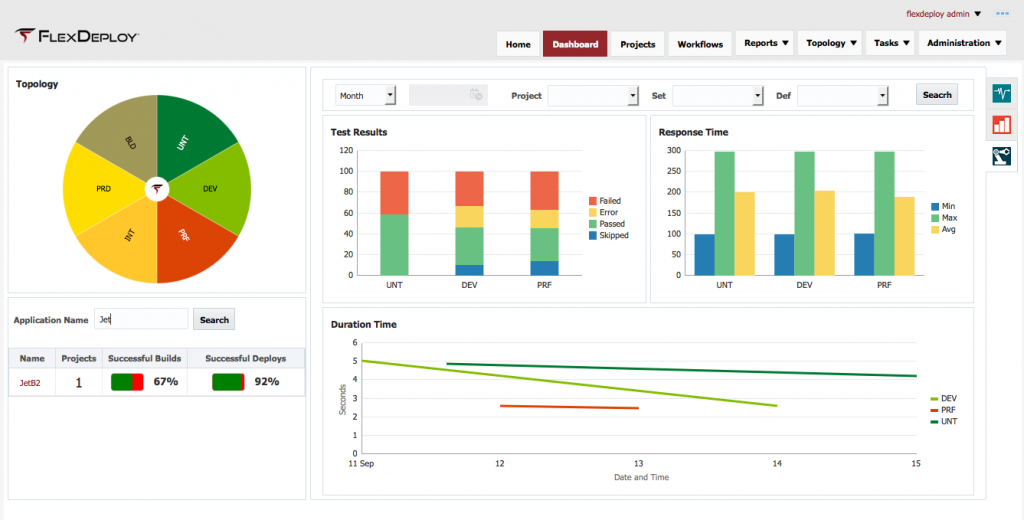Click Search next to Application Name
The height and width of the screenshot is (520, 1024).
pyautogui.click(x=214, y=319)
